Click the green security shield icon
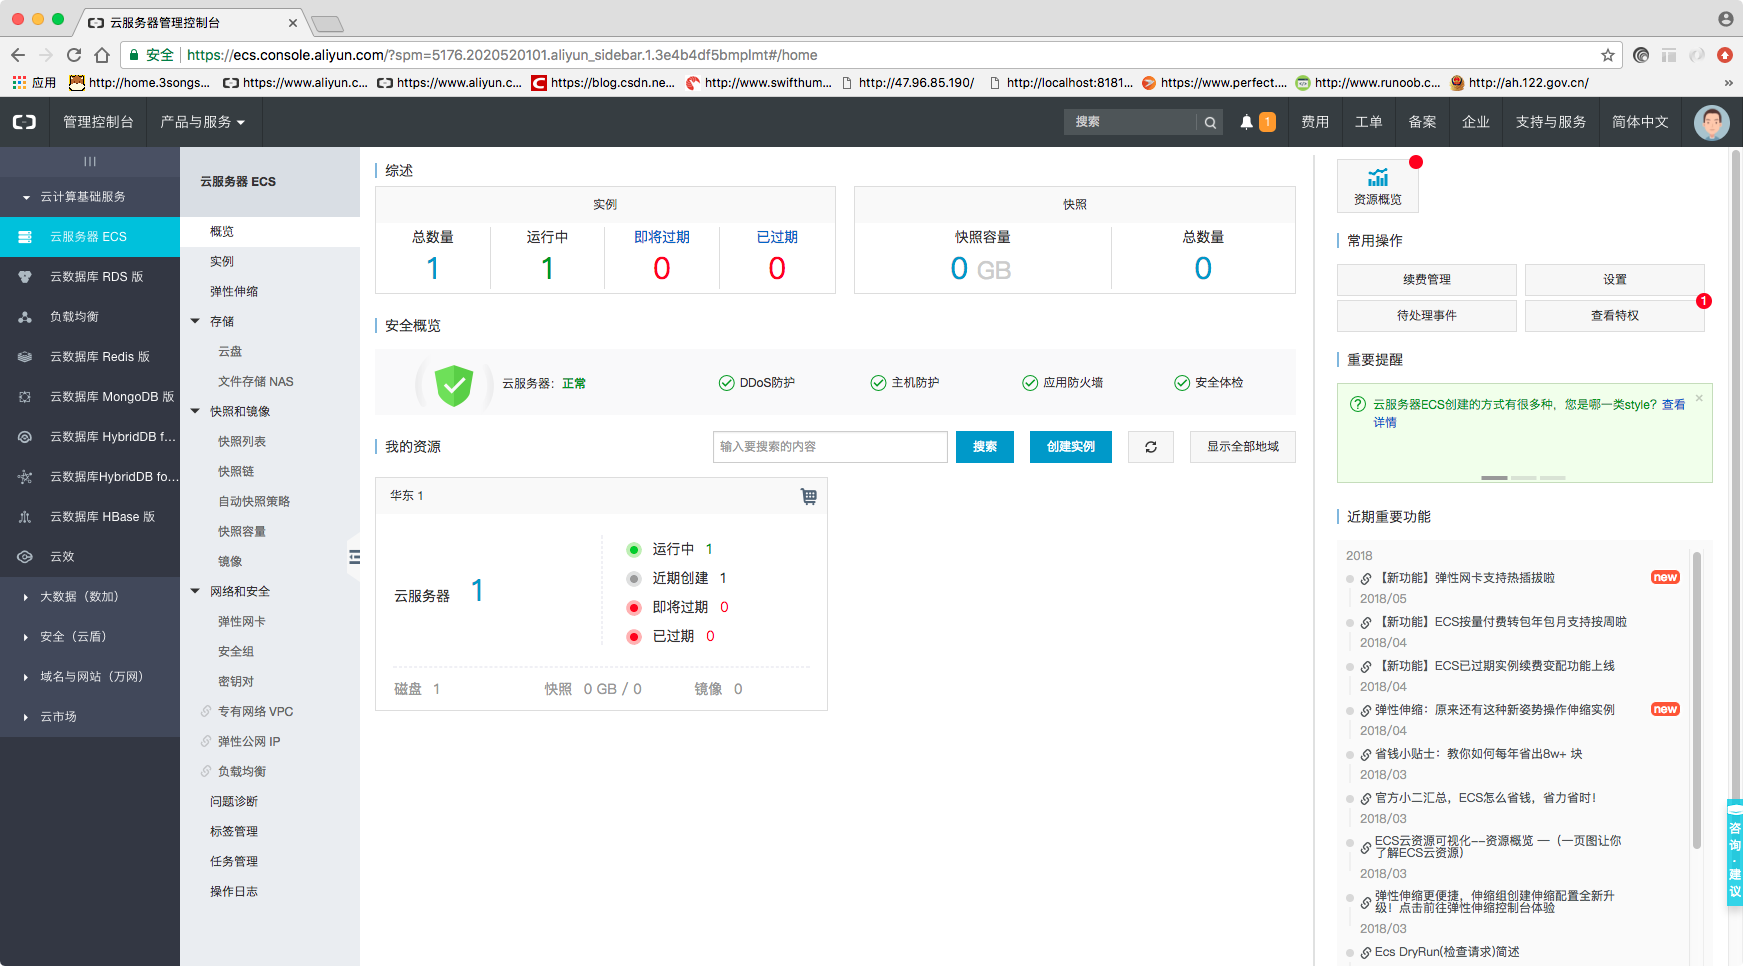The height and width of the screenshot is (966, 1743). pos(454,384)
